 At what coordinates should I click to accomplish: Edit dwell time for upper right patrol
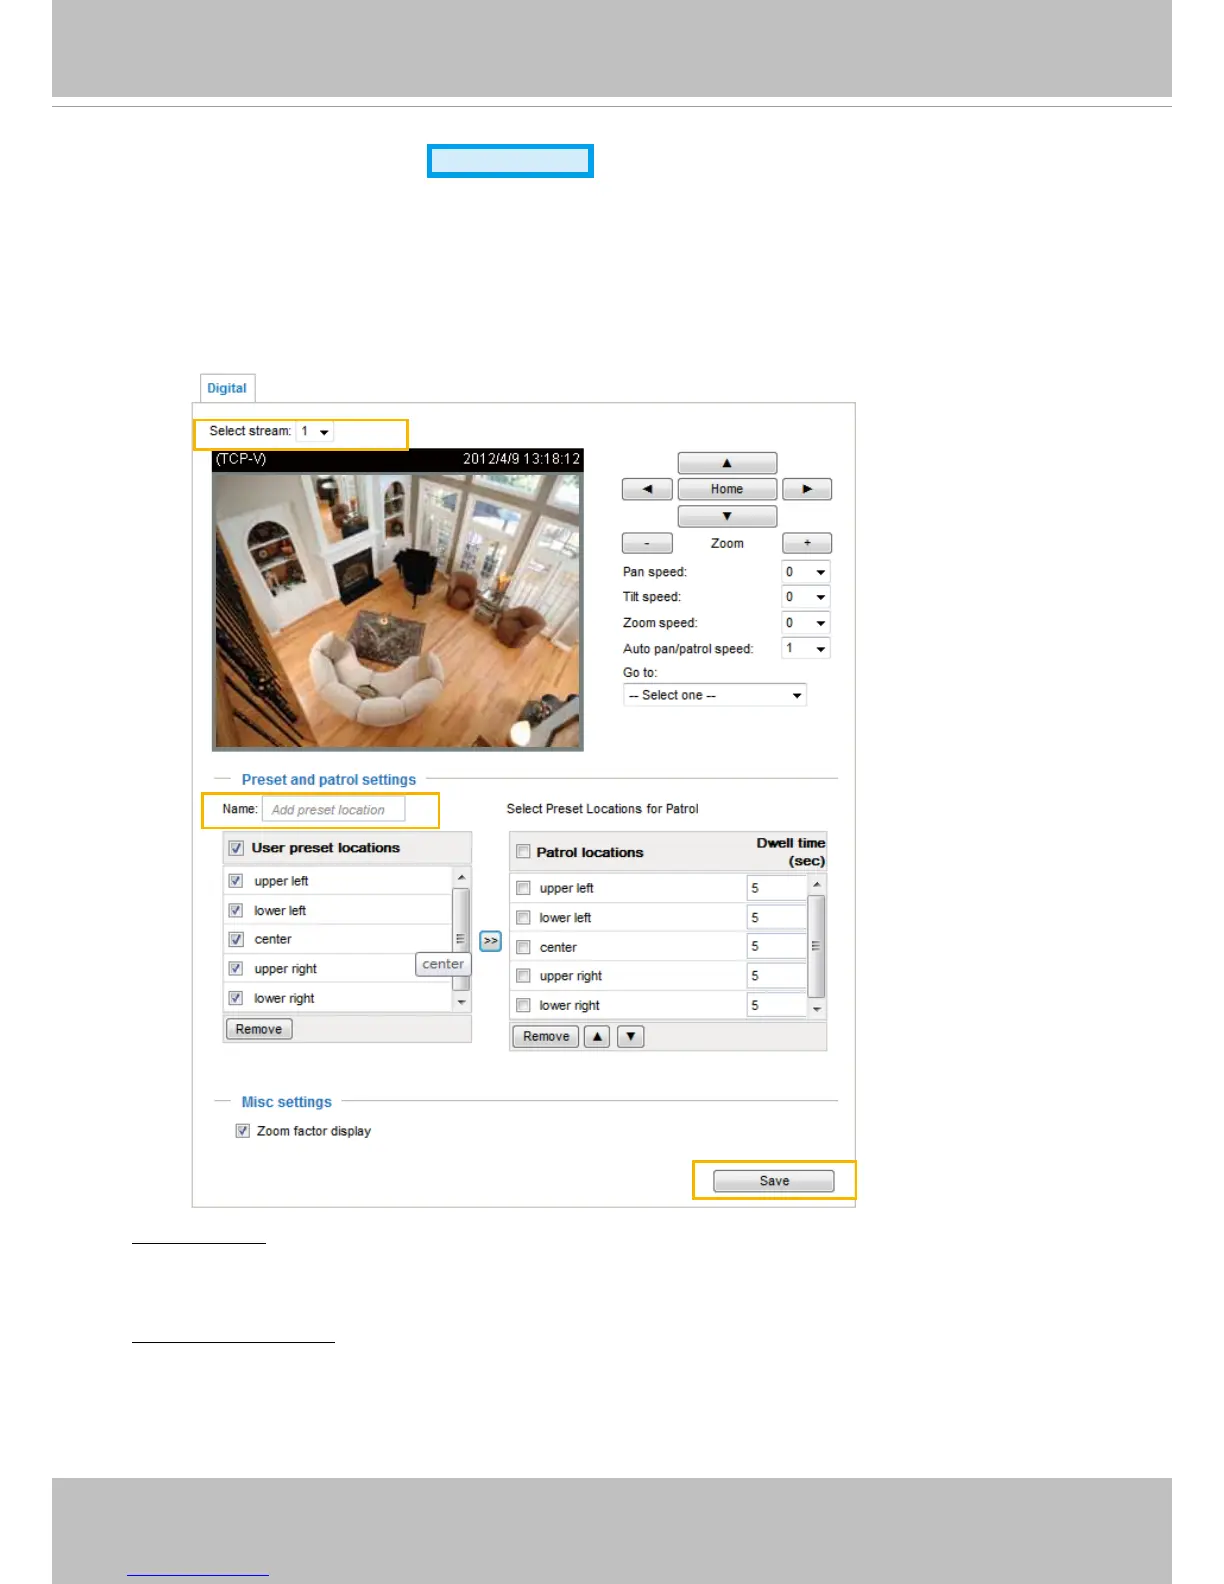click(777, 976)
